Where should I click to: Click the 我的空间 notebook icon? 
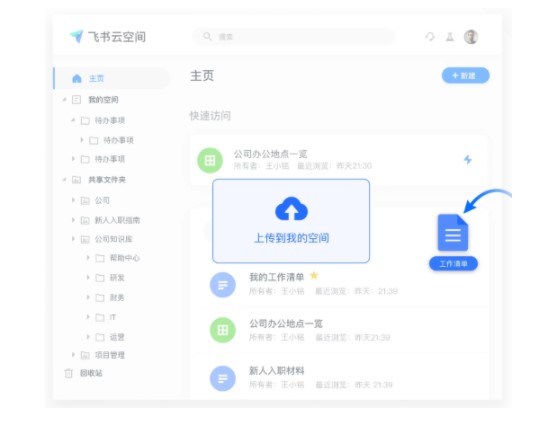coord(76,100)
